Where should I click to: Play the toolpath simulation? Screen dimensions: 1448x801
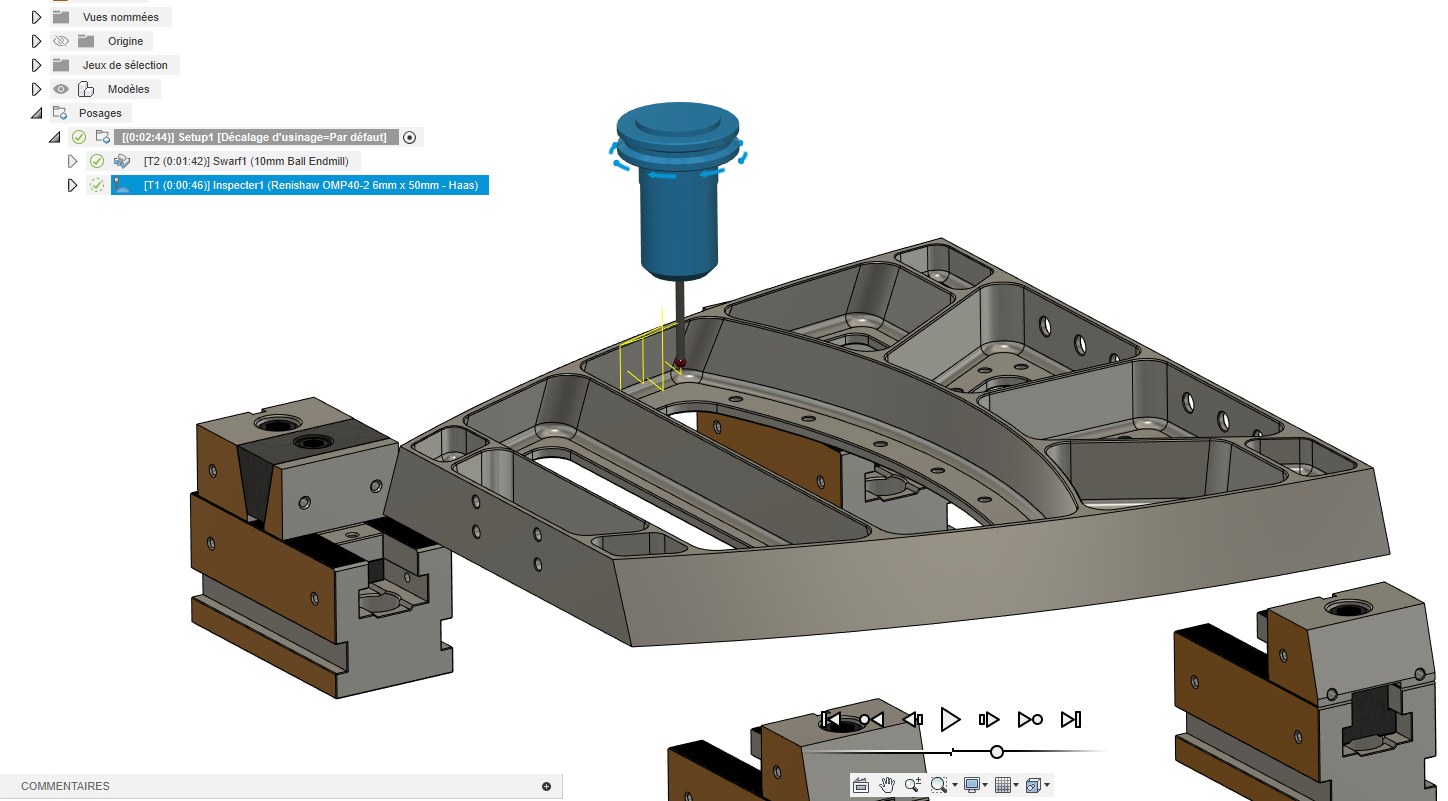pyautogui.click(x=950, y=719)
